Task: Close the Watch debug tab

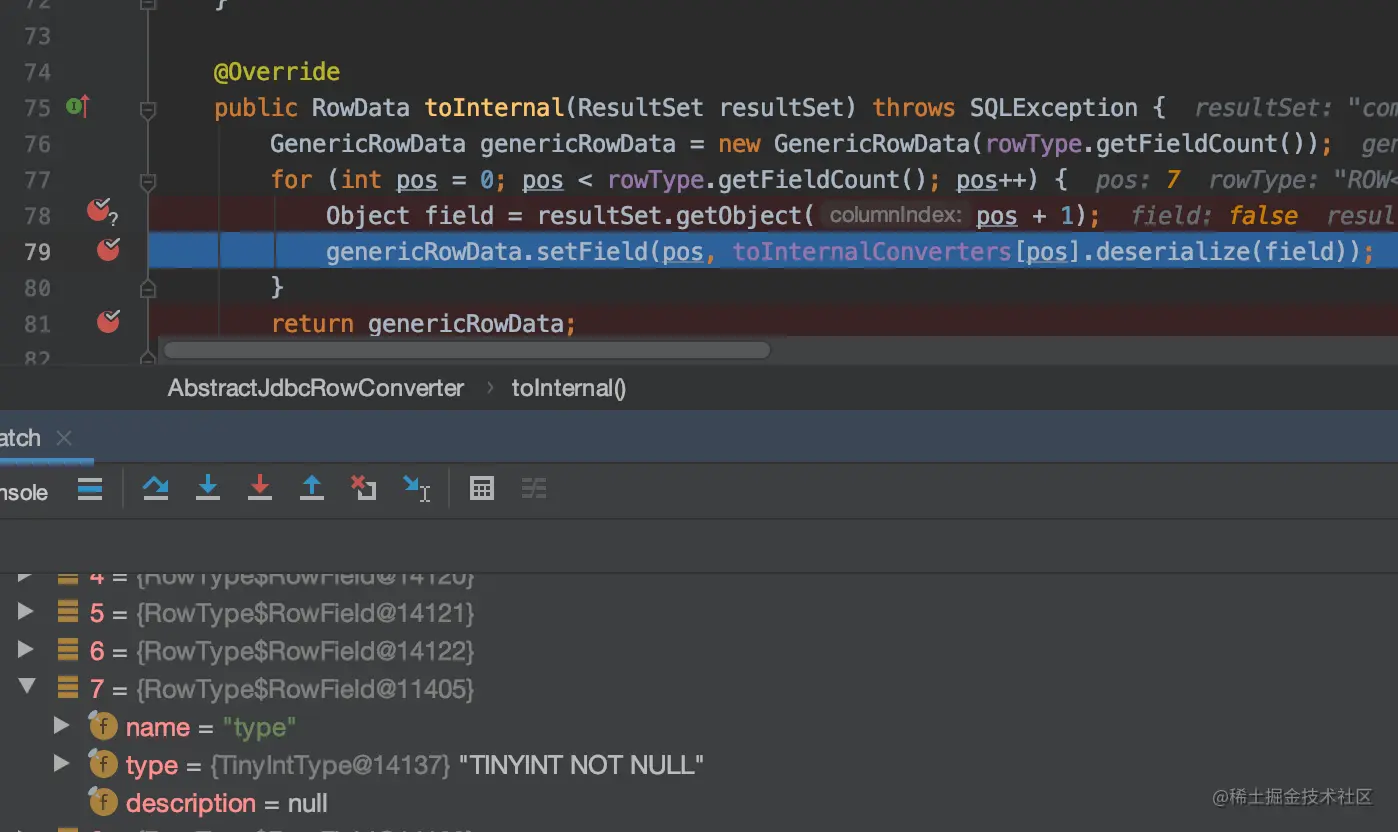Action: (x=64, y=438)
